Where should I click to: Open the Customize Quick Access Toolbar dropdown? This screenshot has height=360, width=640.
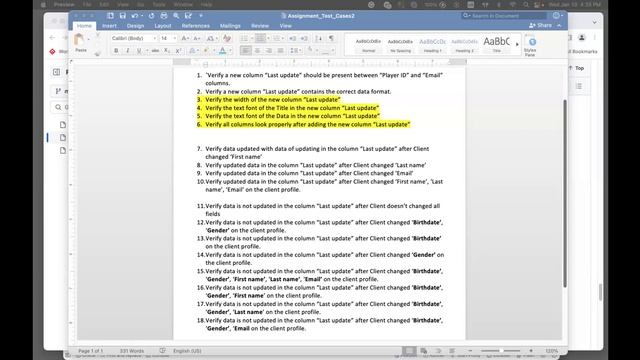coord(201,16)
